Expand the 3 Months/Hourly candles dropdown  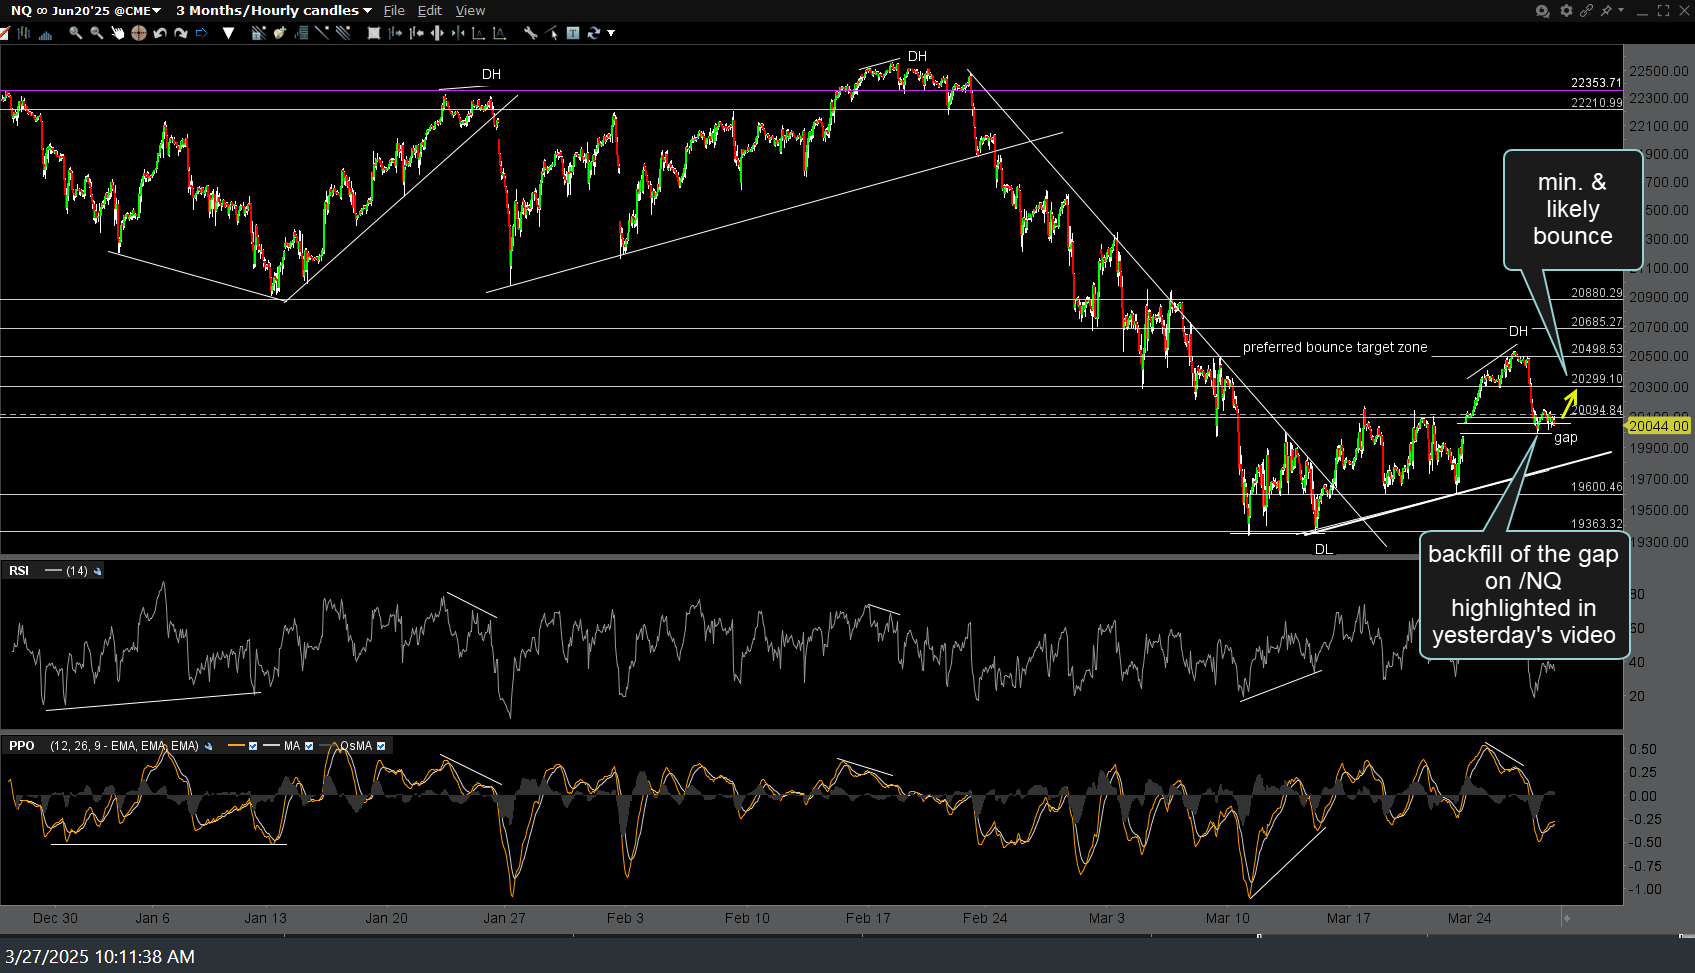273,11
